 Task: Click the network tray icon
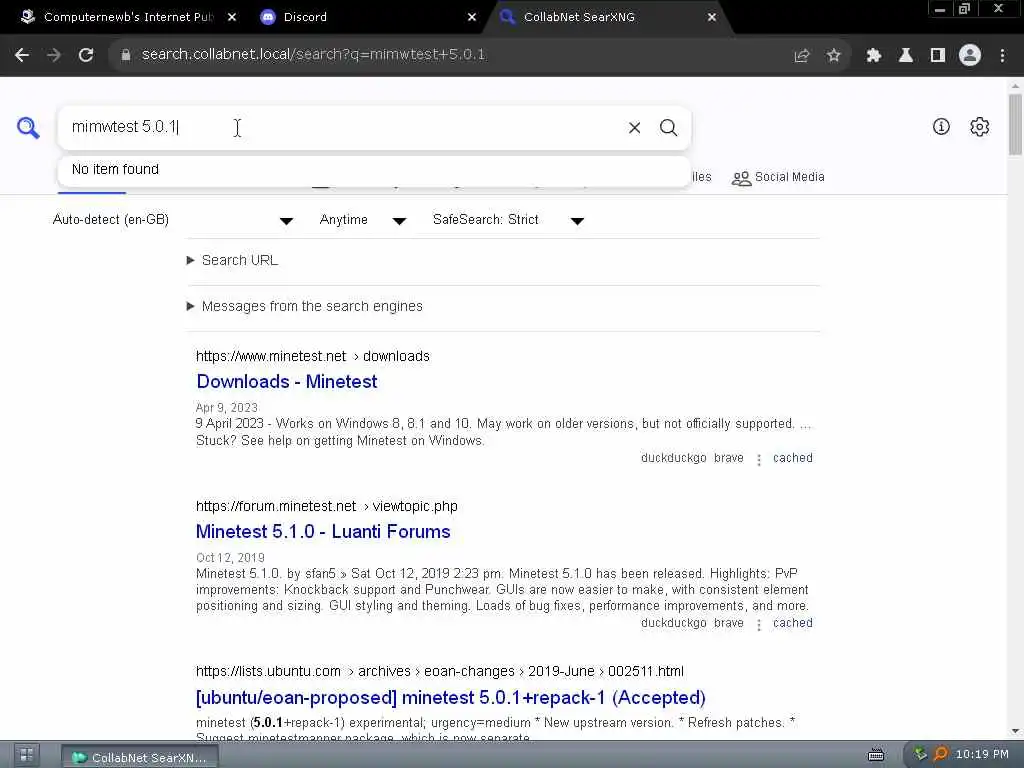click(x=920, y=754)
